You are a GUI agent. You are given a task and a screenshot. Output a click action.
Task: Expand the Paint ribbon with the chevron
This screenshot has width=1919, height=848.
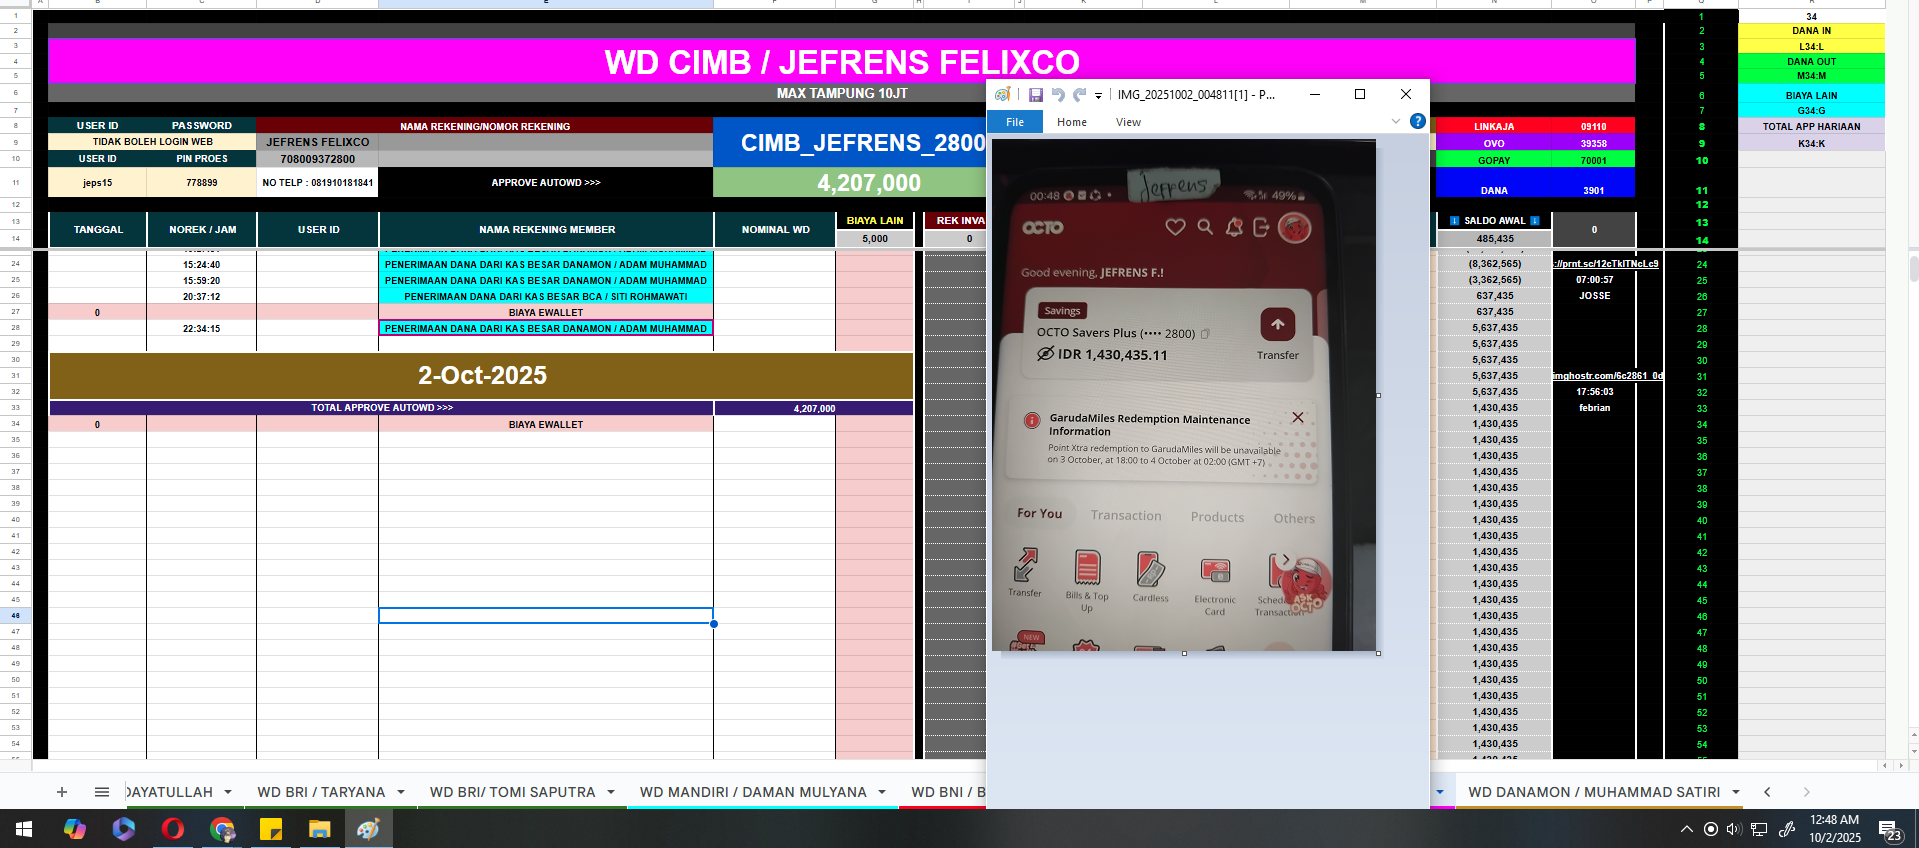pos(1396,121)
